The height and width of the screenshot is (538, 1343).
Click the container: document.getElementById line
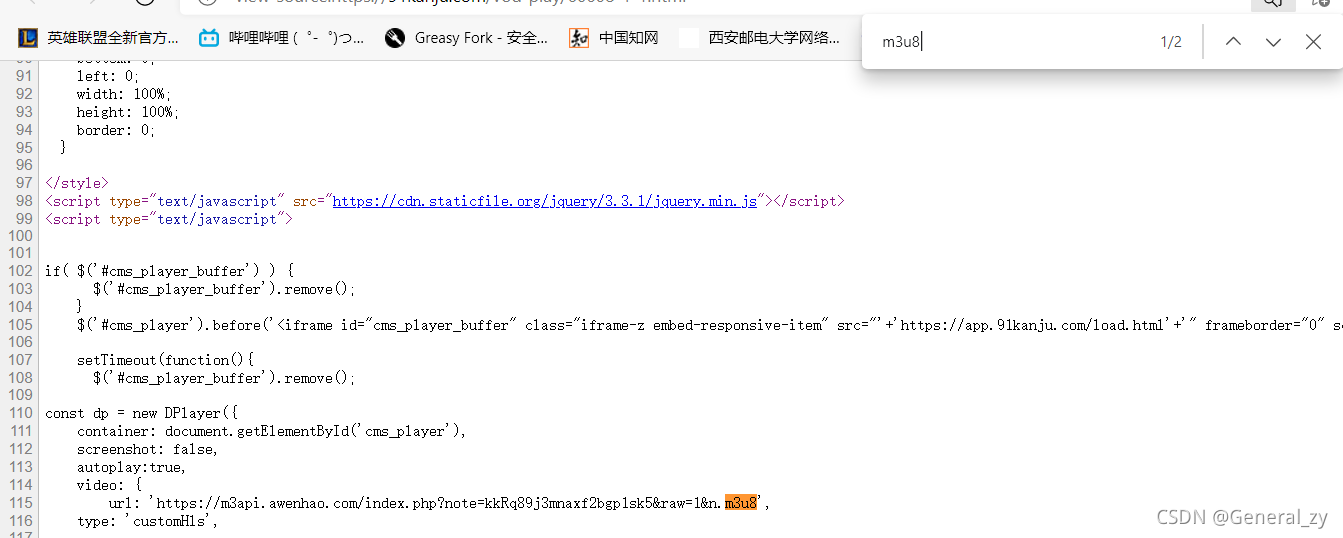(272, 431)
